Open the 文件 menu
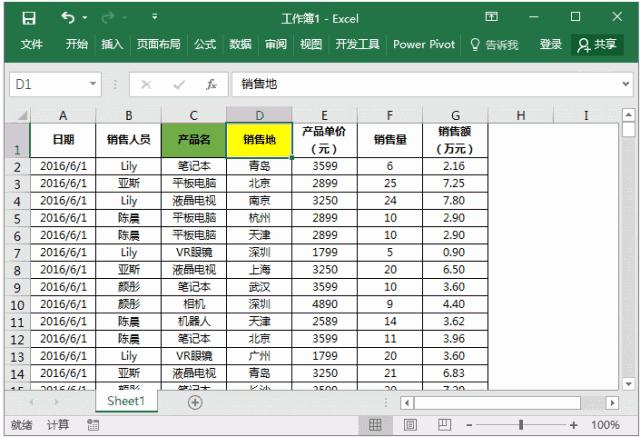The width and height of the screenshot is (640, 437). point(31,44)
